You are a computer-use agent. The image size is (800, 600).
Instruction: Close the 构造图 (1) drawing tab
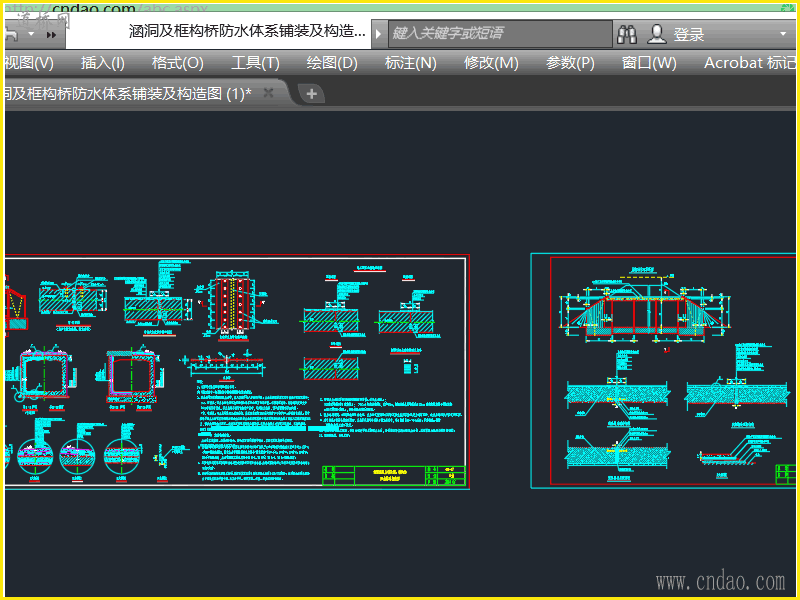tap(268, 93)
